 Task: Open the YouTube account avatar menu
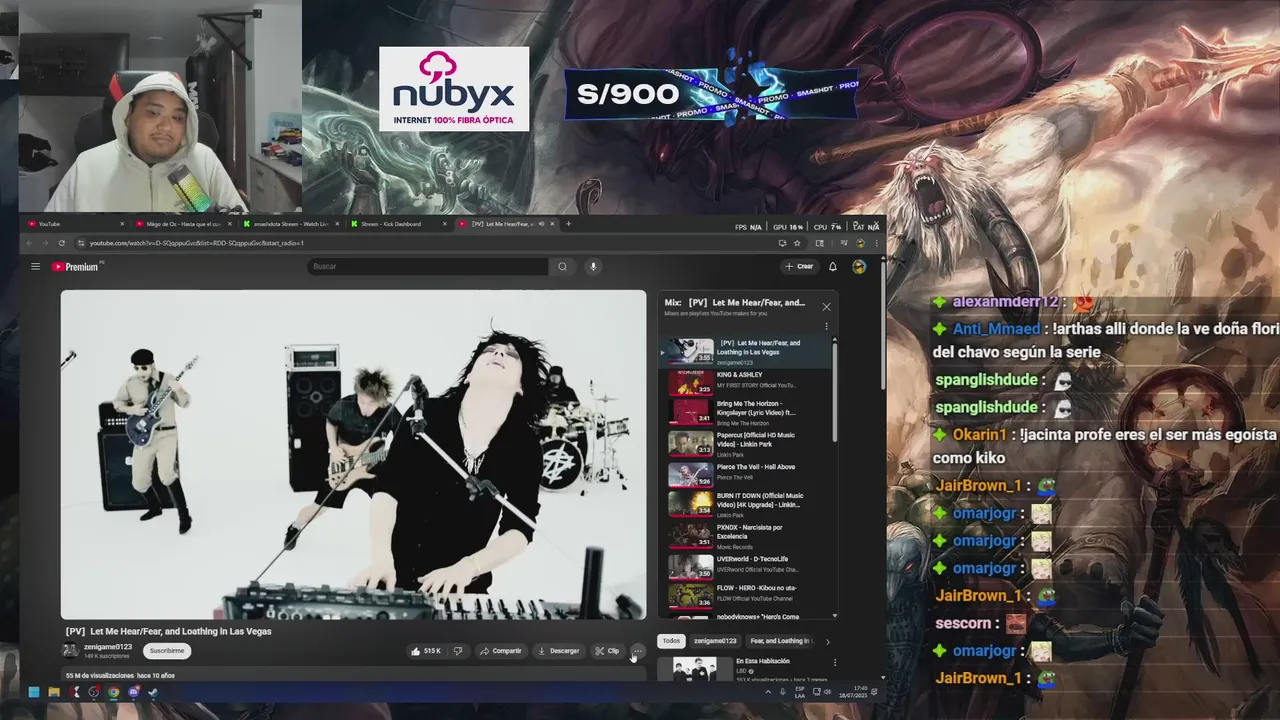pos(859,267)
